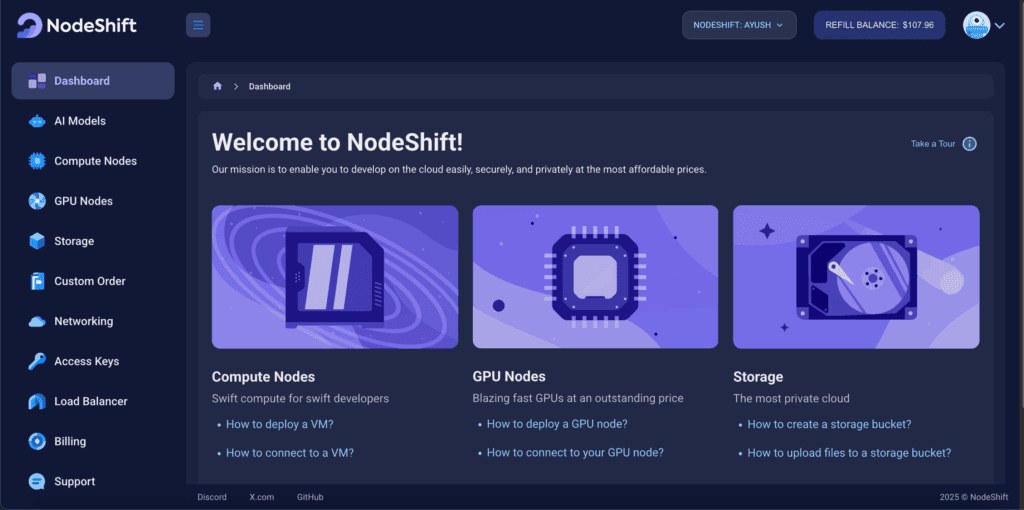This screenshot has height=510, width=1024.
Task: Click the Support chat bubble icon
Action: pyautogui.click(x=37, y=481)
